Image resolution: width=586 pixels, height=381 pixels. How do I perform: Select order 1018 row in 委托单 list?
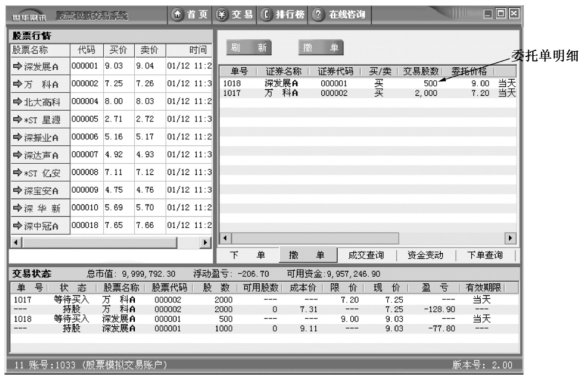point(368,83)
